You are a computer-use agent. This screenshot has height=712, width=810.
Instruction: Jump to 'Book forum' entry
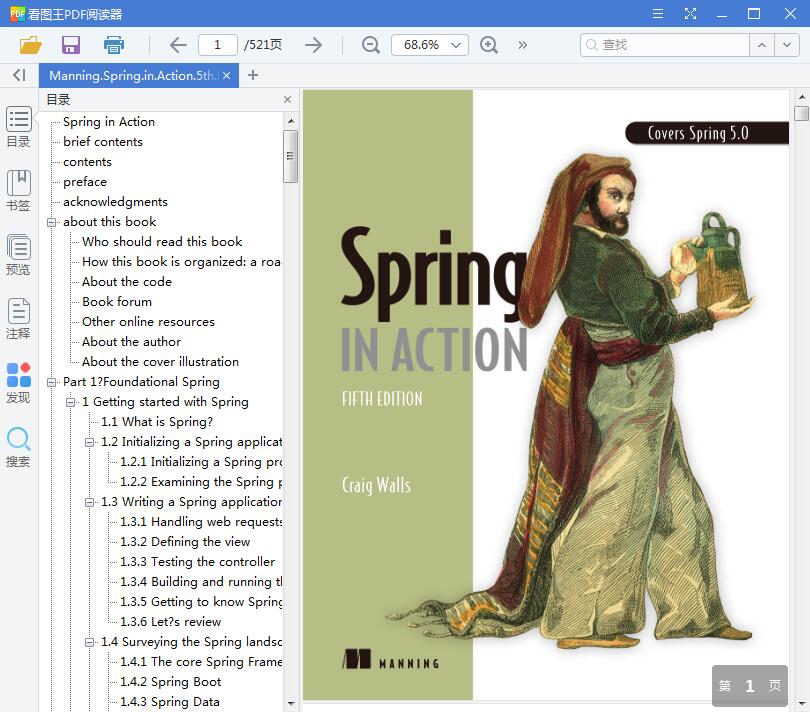(x=117, y=302)
